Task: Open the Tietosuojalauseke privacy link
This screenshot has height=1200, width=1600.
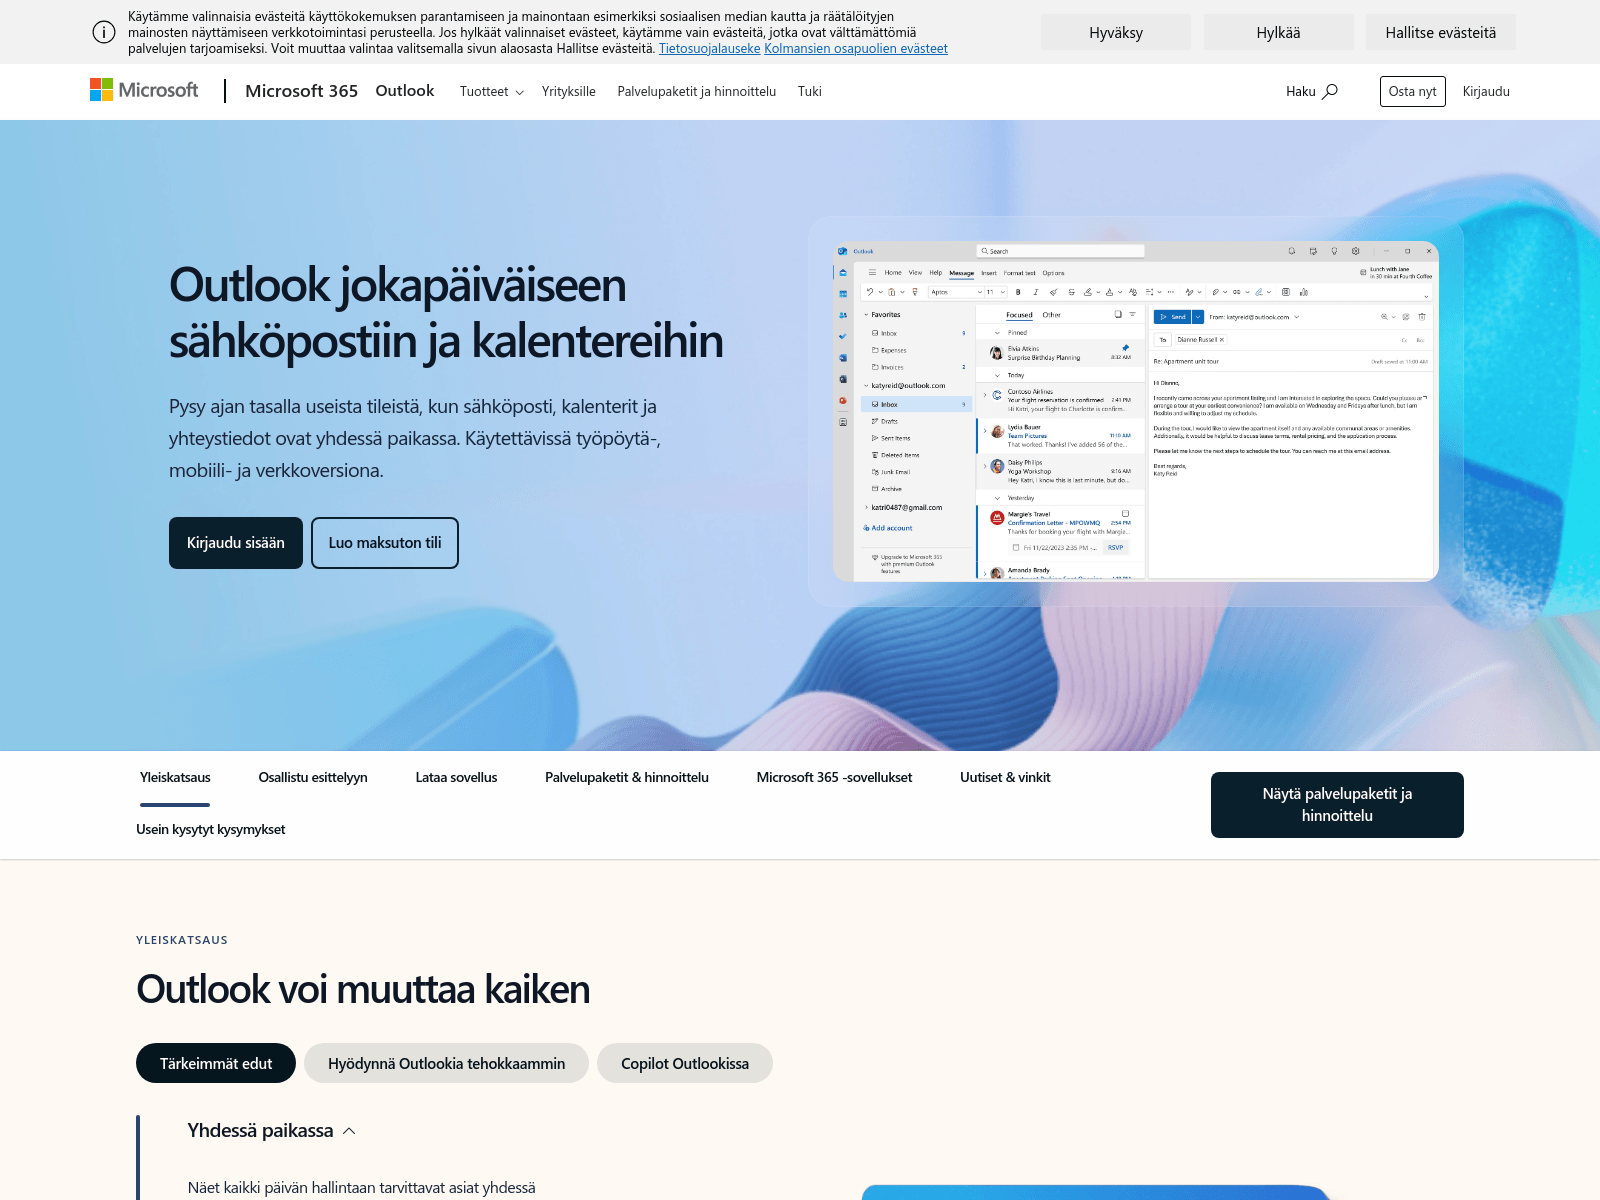Action: tap(710, 48)
